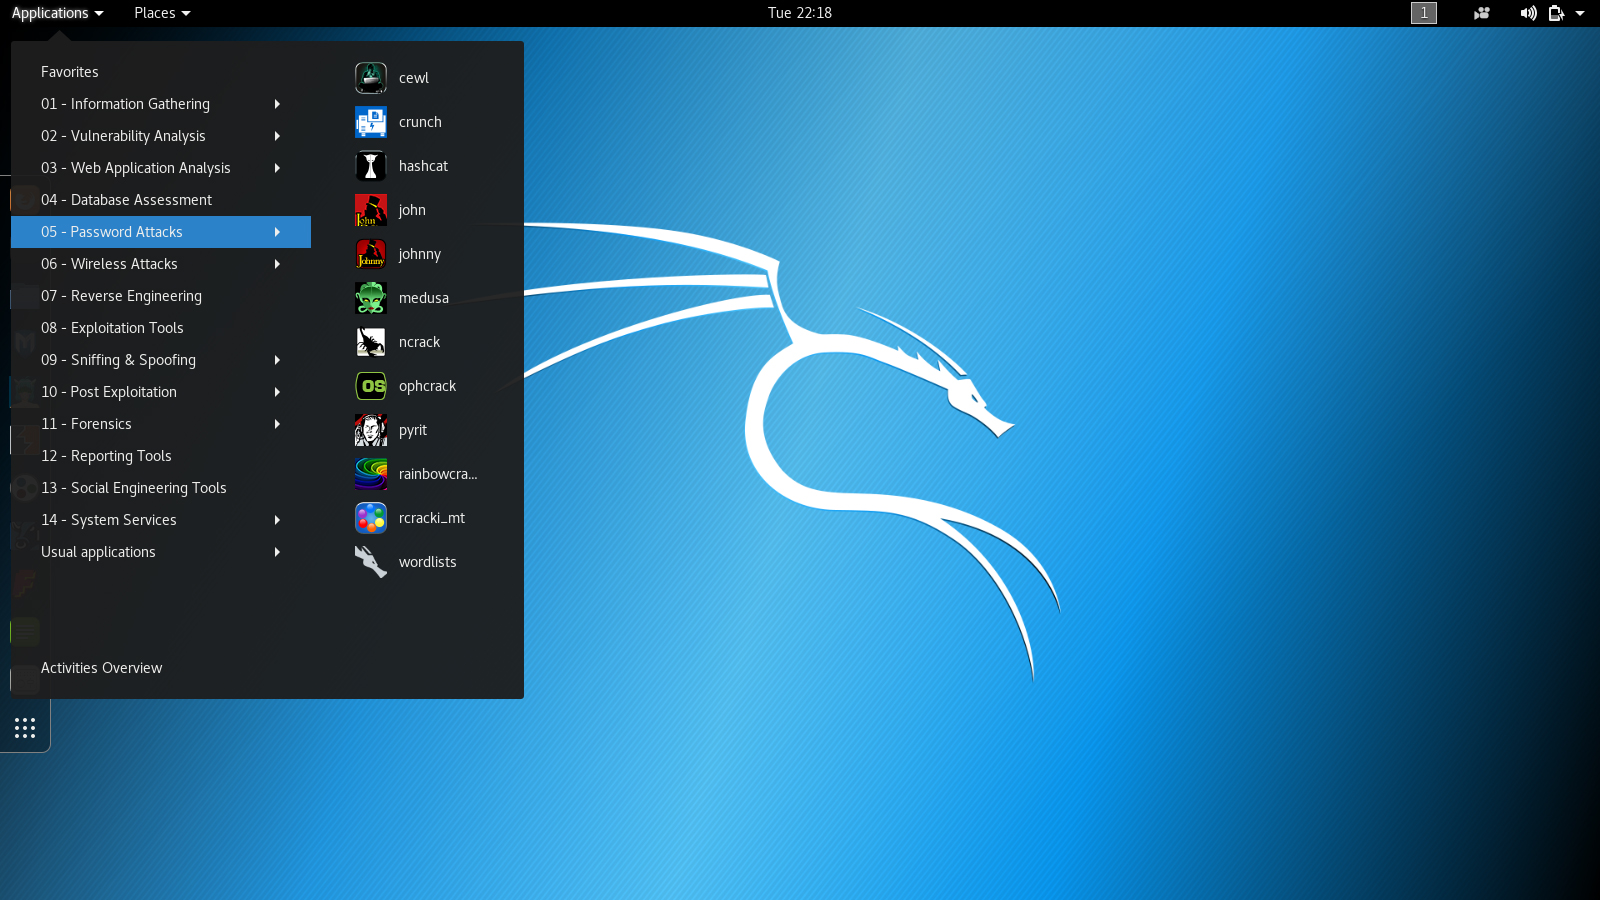Expand the System Services submenu arrow
The height and width of the screenshot is (900, 1600).
pos(277,520)
